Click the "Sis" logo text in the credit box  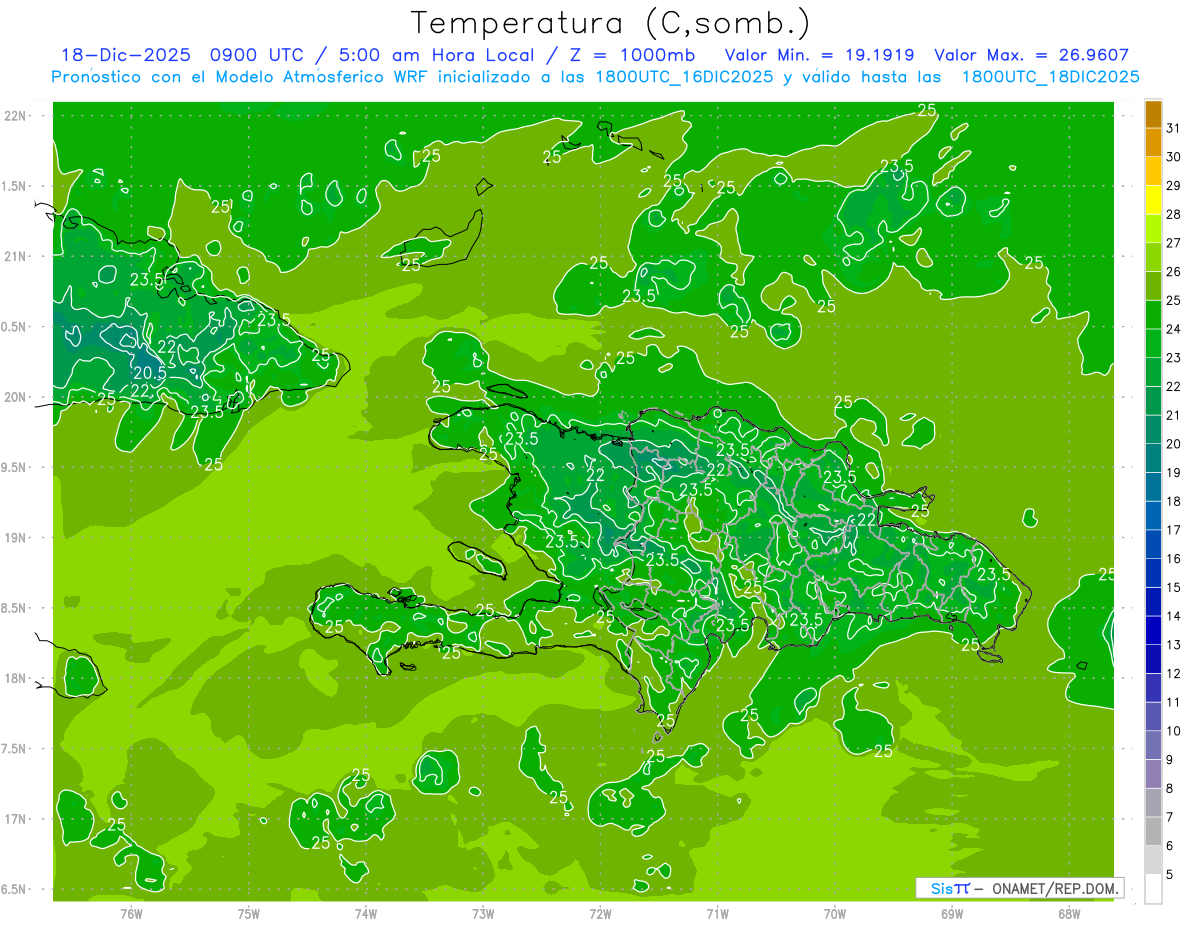click(941, 888)
